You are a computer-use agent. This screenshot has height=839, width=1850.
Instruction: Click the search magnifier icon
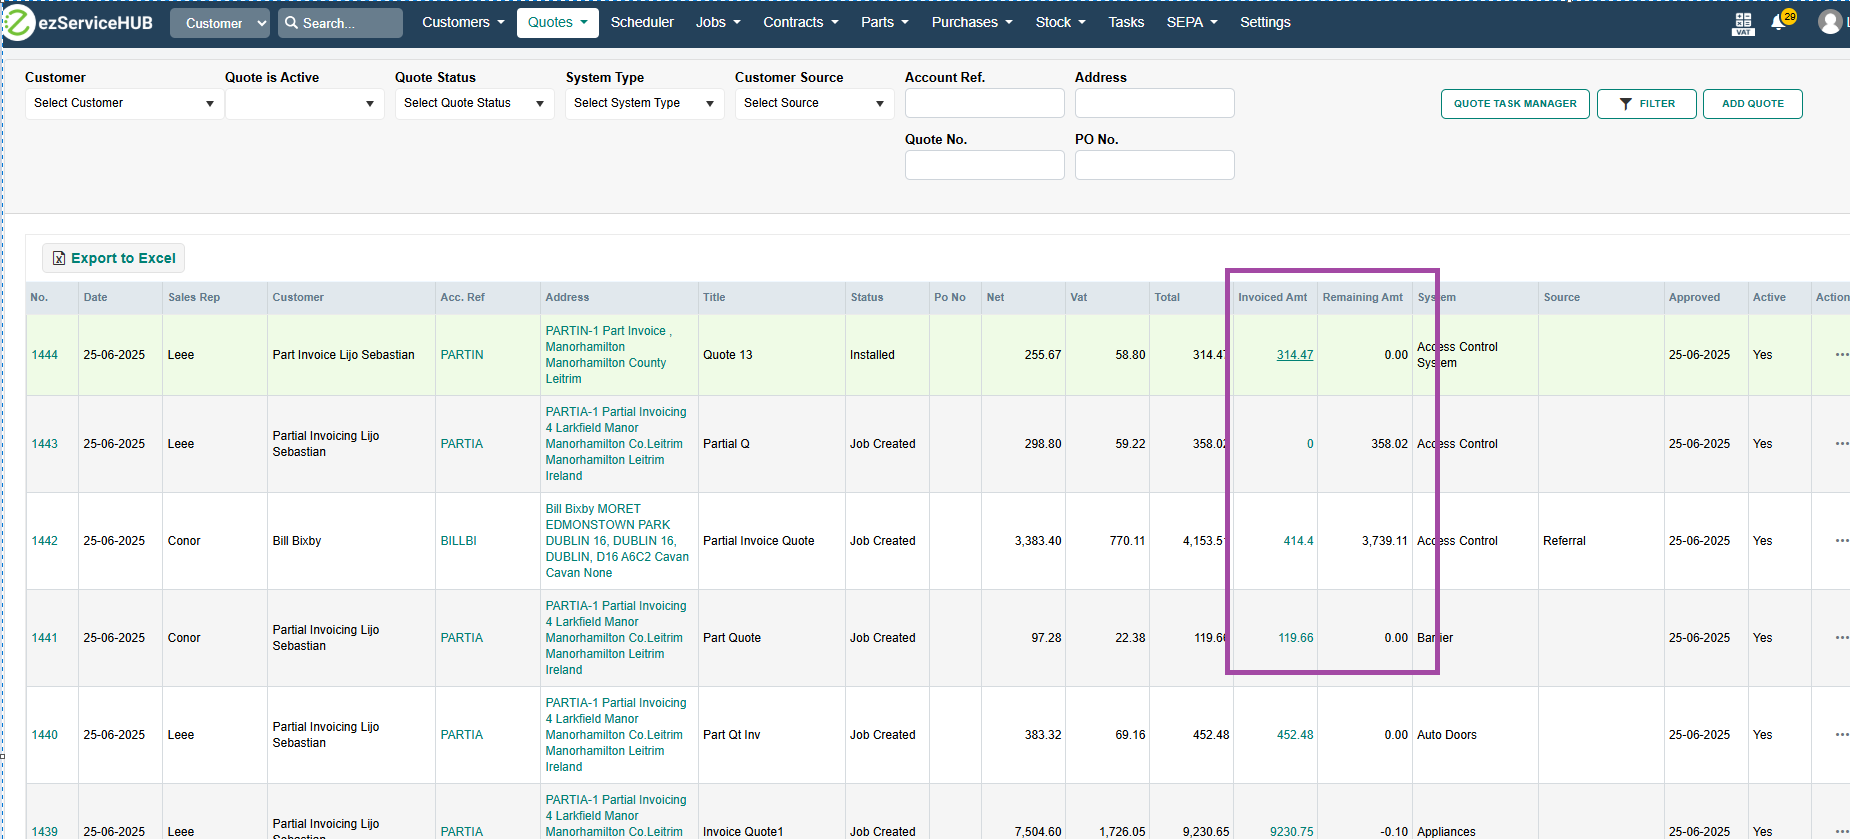(292, 23)
